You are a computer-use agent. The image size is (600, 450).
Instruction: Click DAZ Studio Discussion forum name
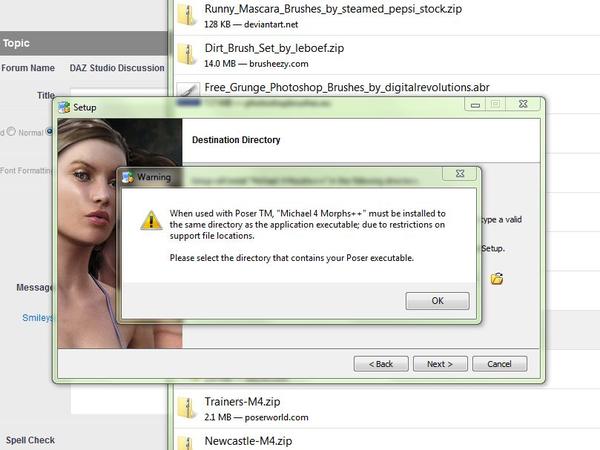(117, 68)
